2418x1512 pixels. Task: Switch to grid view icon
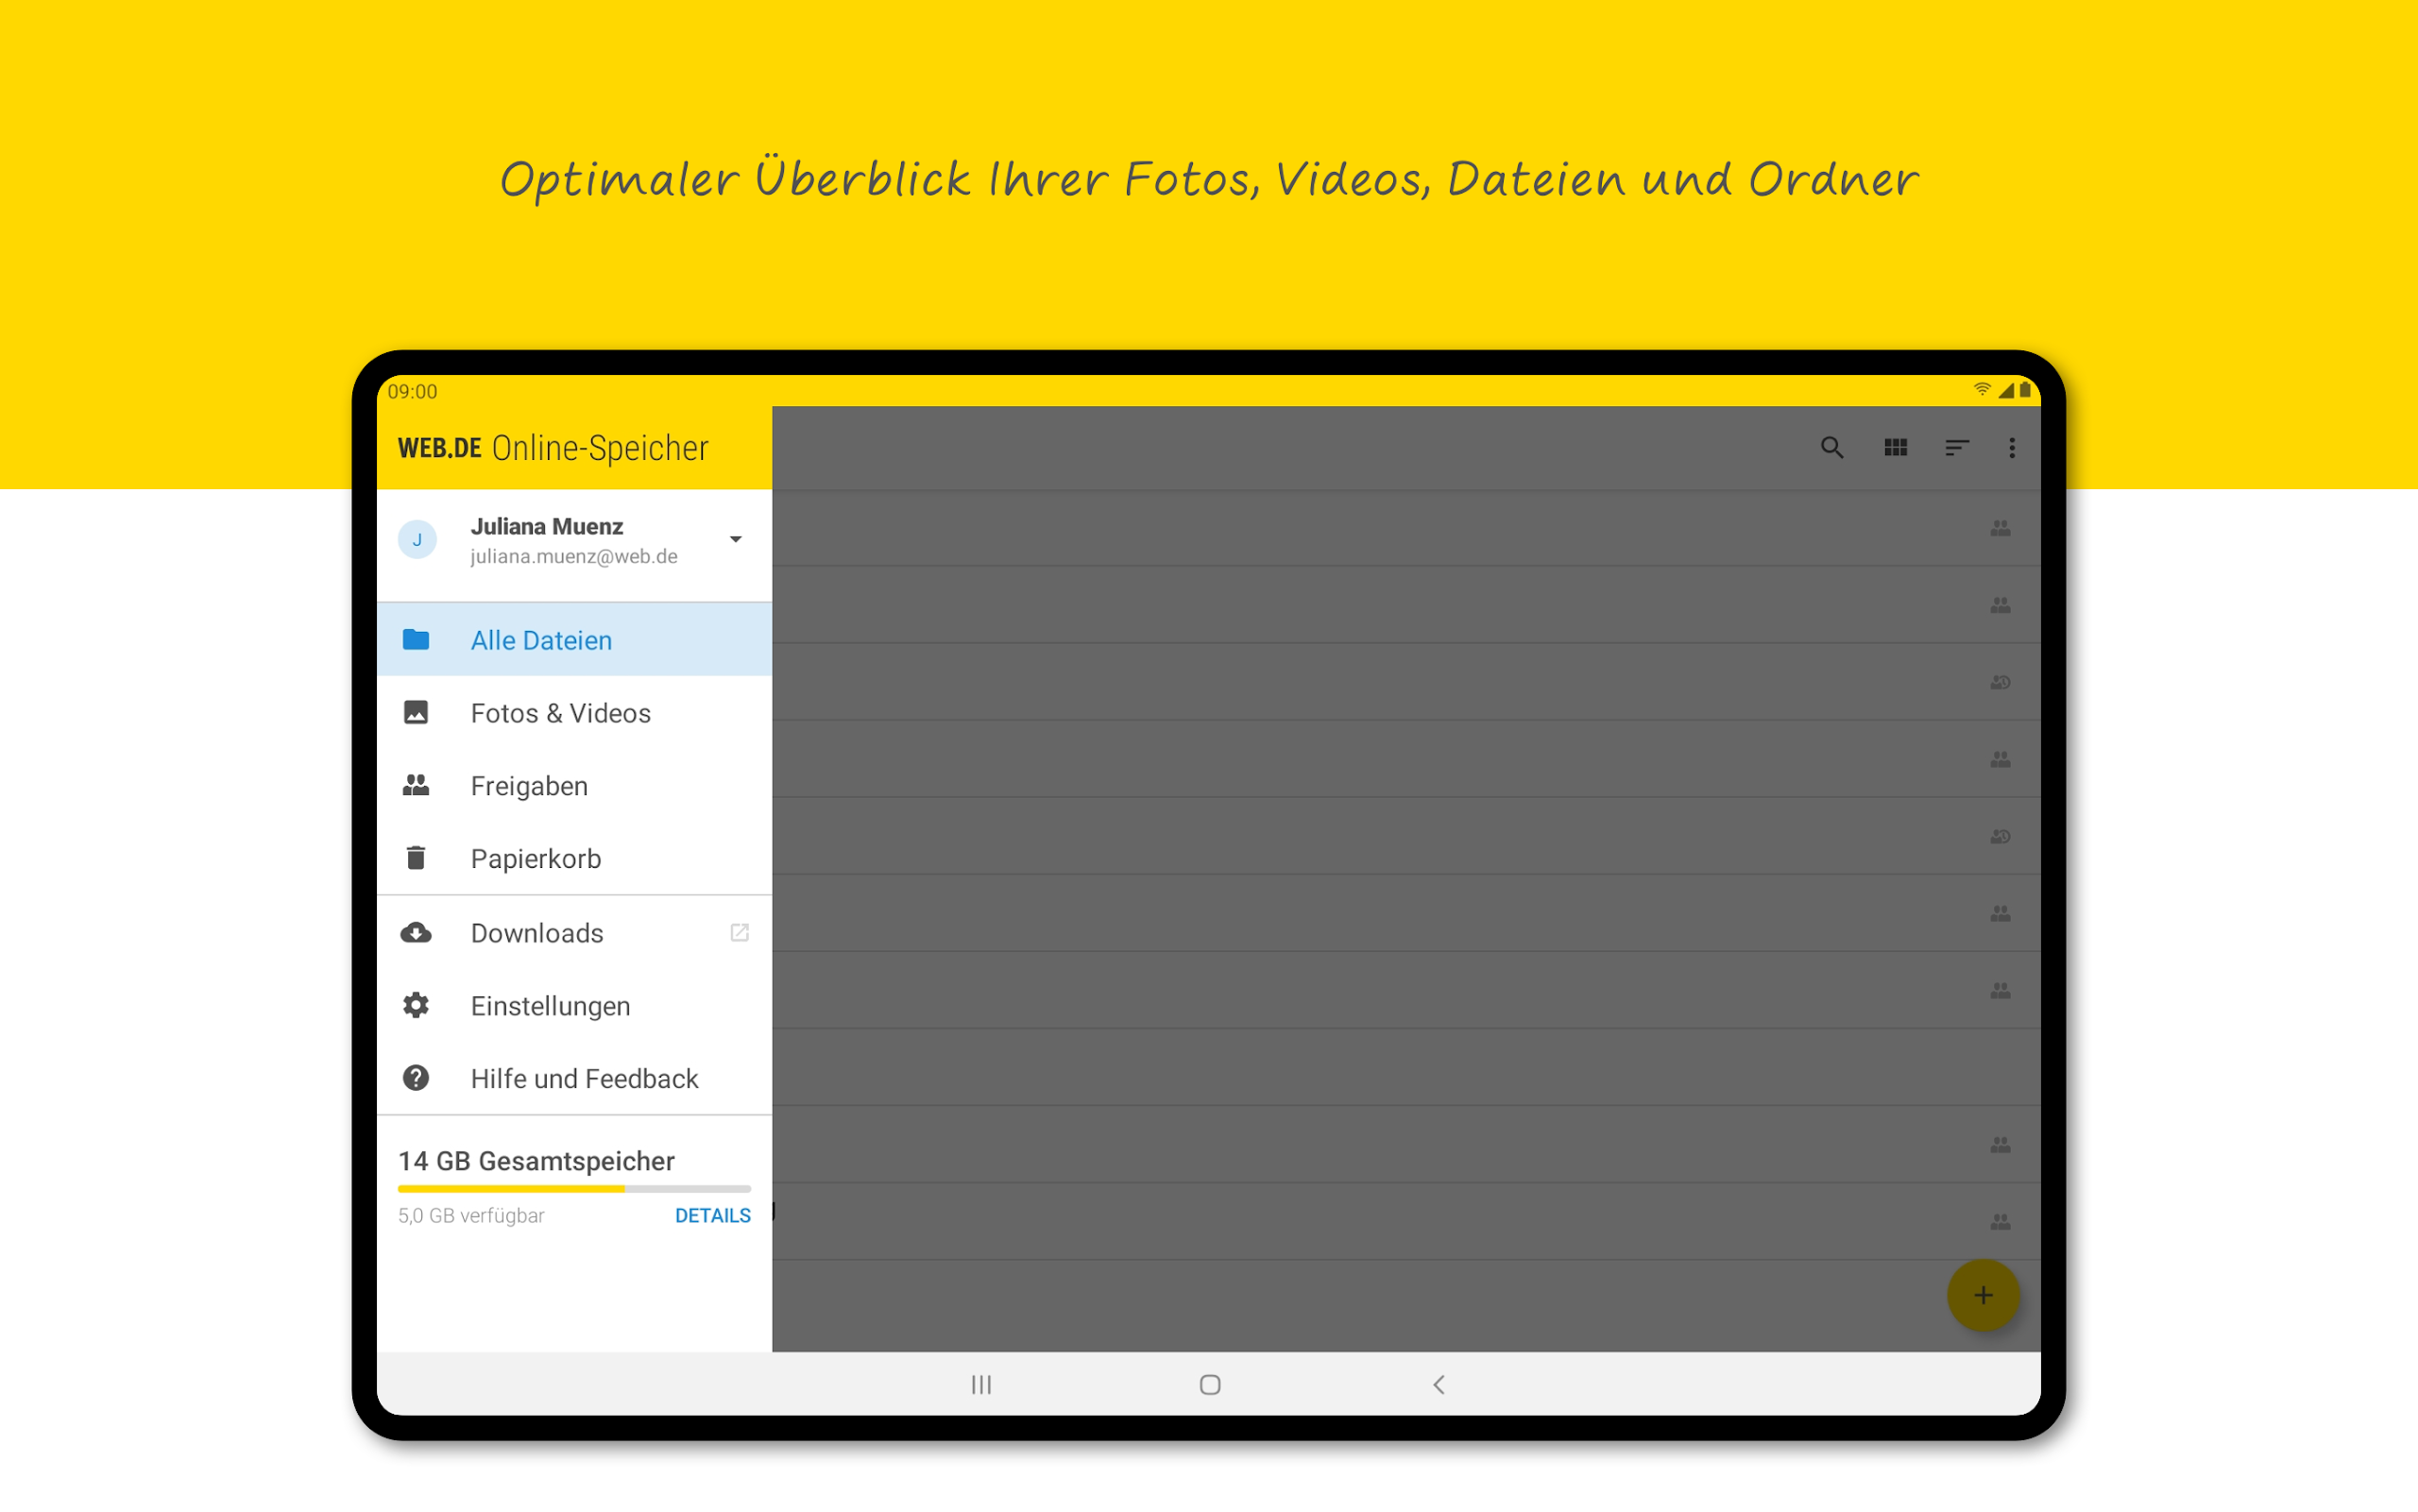point(1895,447)
